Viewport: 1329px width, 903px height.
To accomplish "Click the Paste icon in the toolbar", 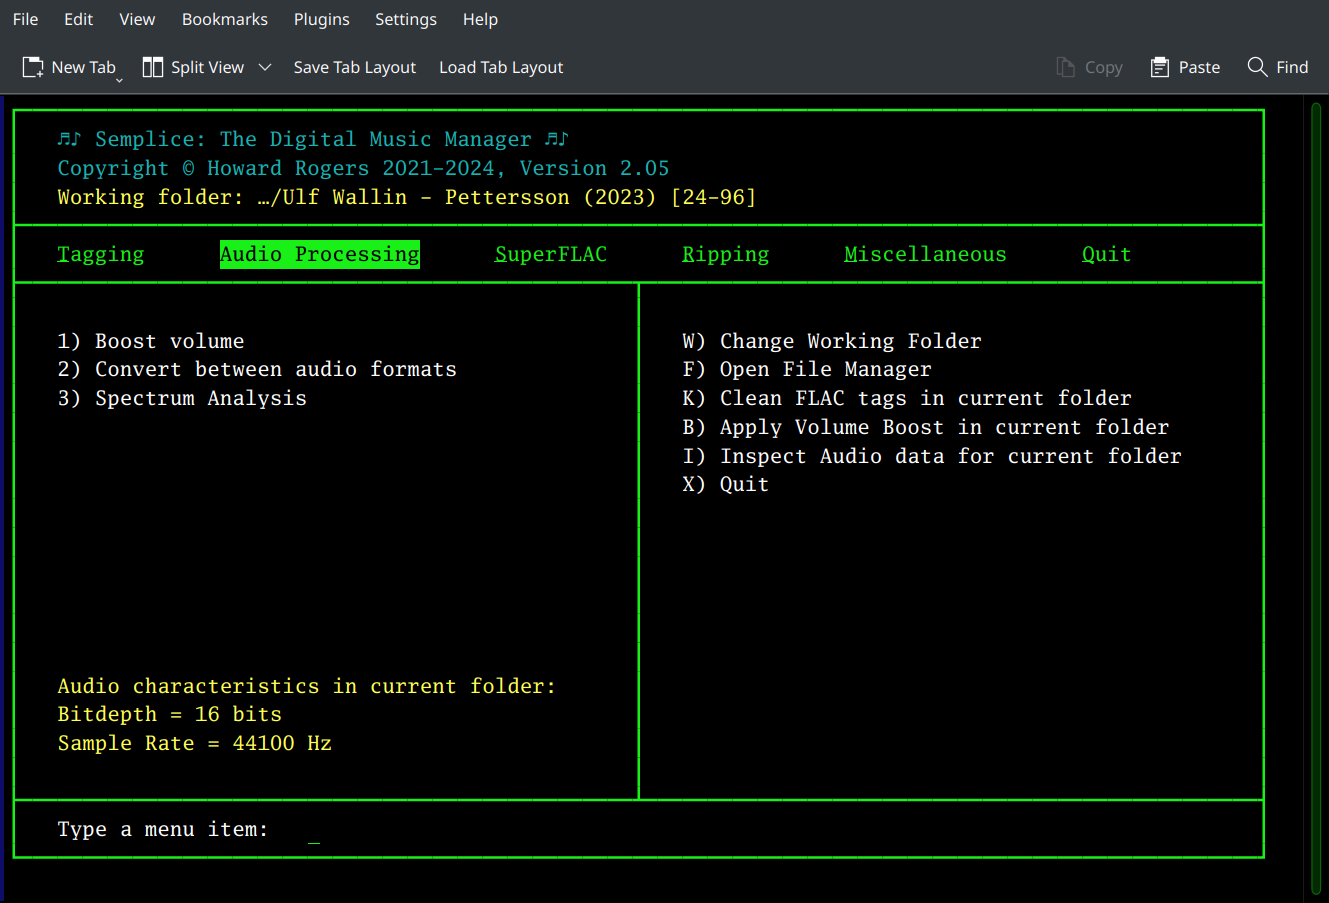I will (1161, 67).
